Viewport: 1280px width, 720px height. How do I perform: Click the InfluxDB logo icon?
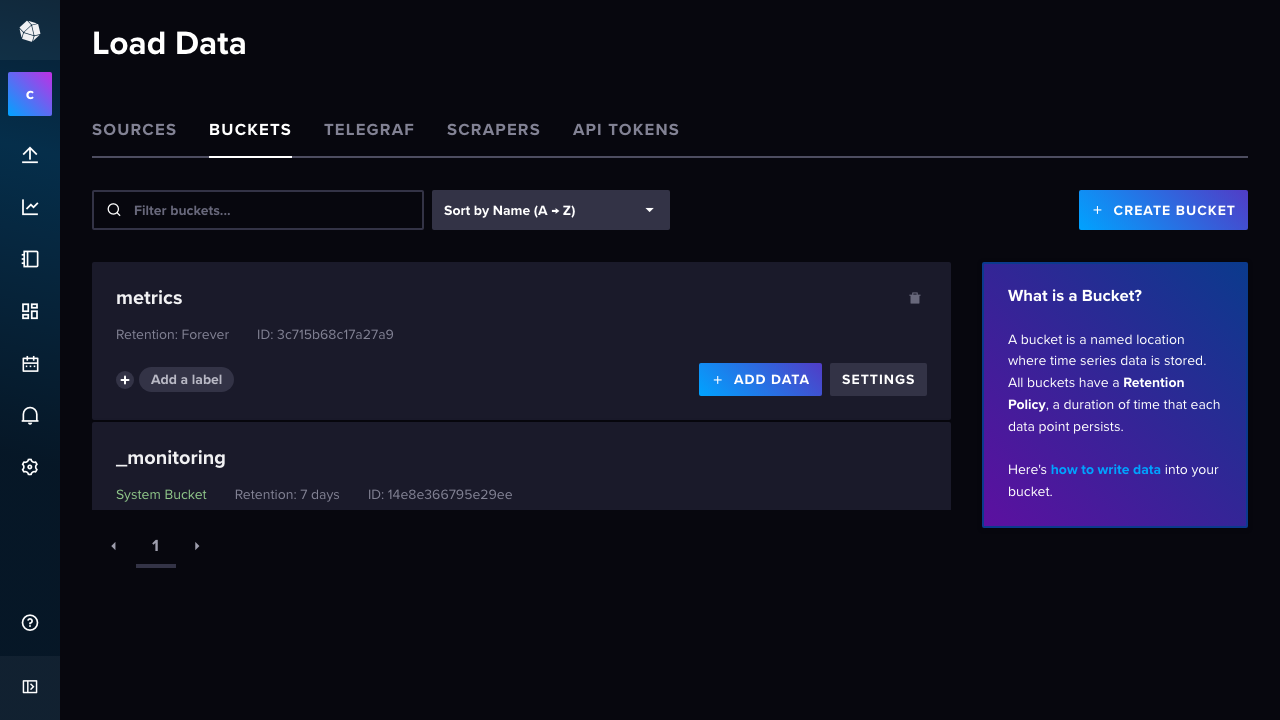coord(30,31)
